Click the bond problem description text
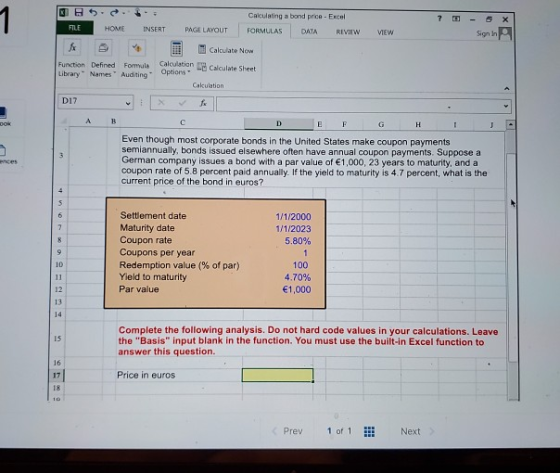 304,160
